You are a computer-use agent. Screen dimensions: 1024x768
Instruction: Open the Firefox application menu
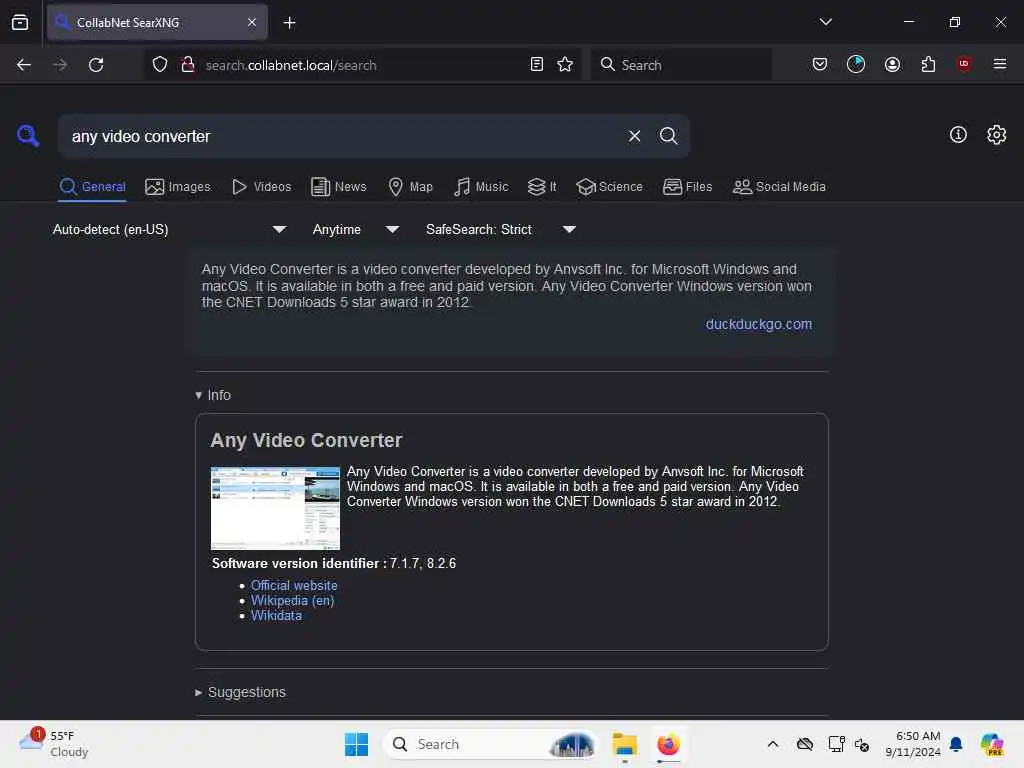click(x=999, y=64)
